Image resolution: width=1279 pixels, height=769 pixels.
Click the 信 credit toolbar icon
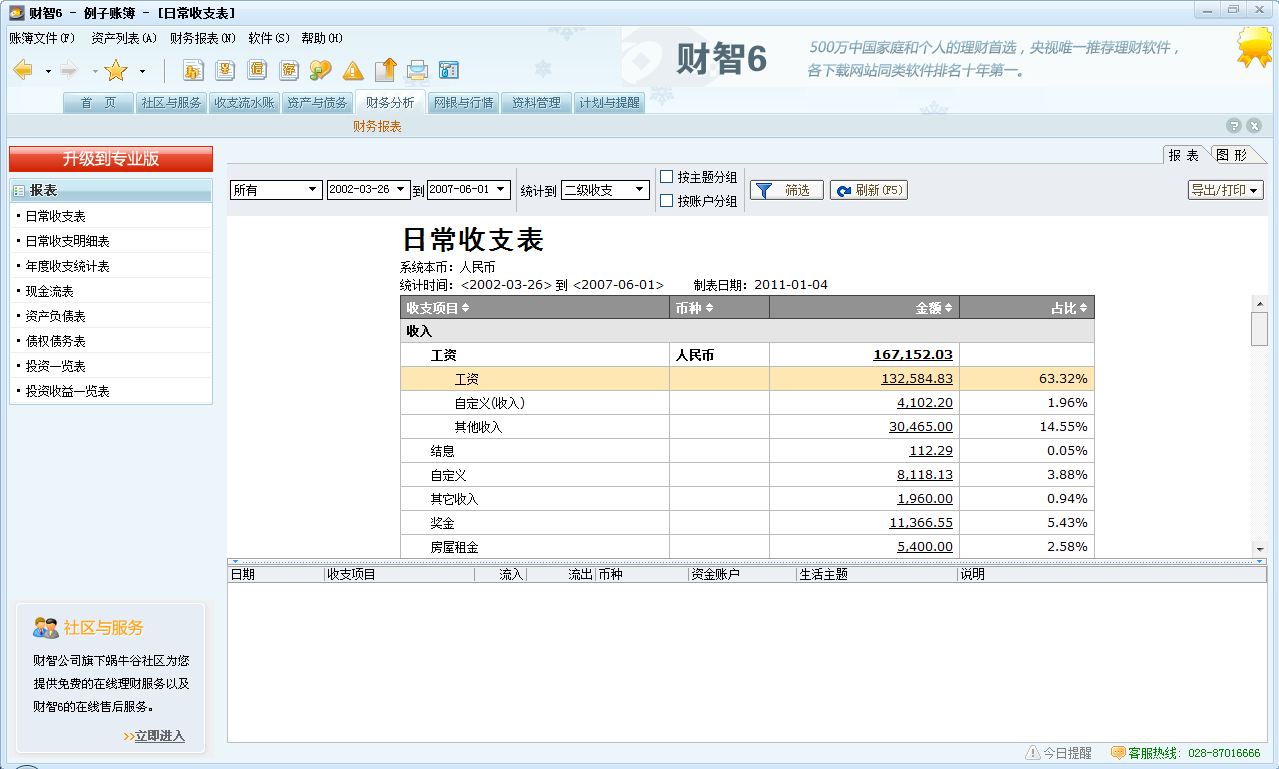[258, 70]
